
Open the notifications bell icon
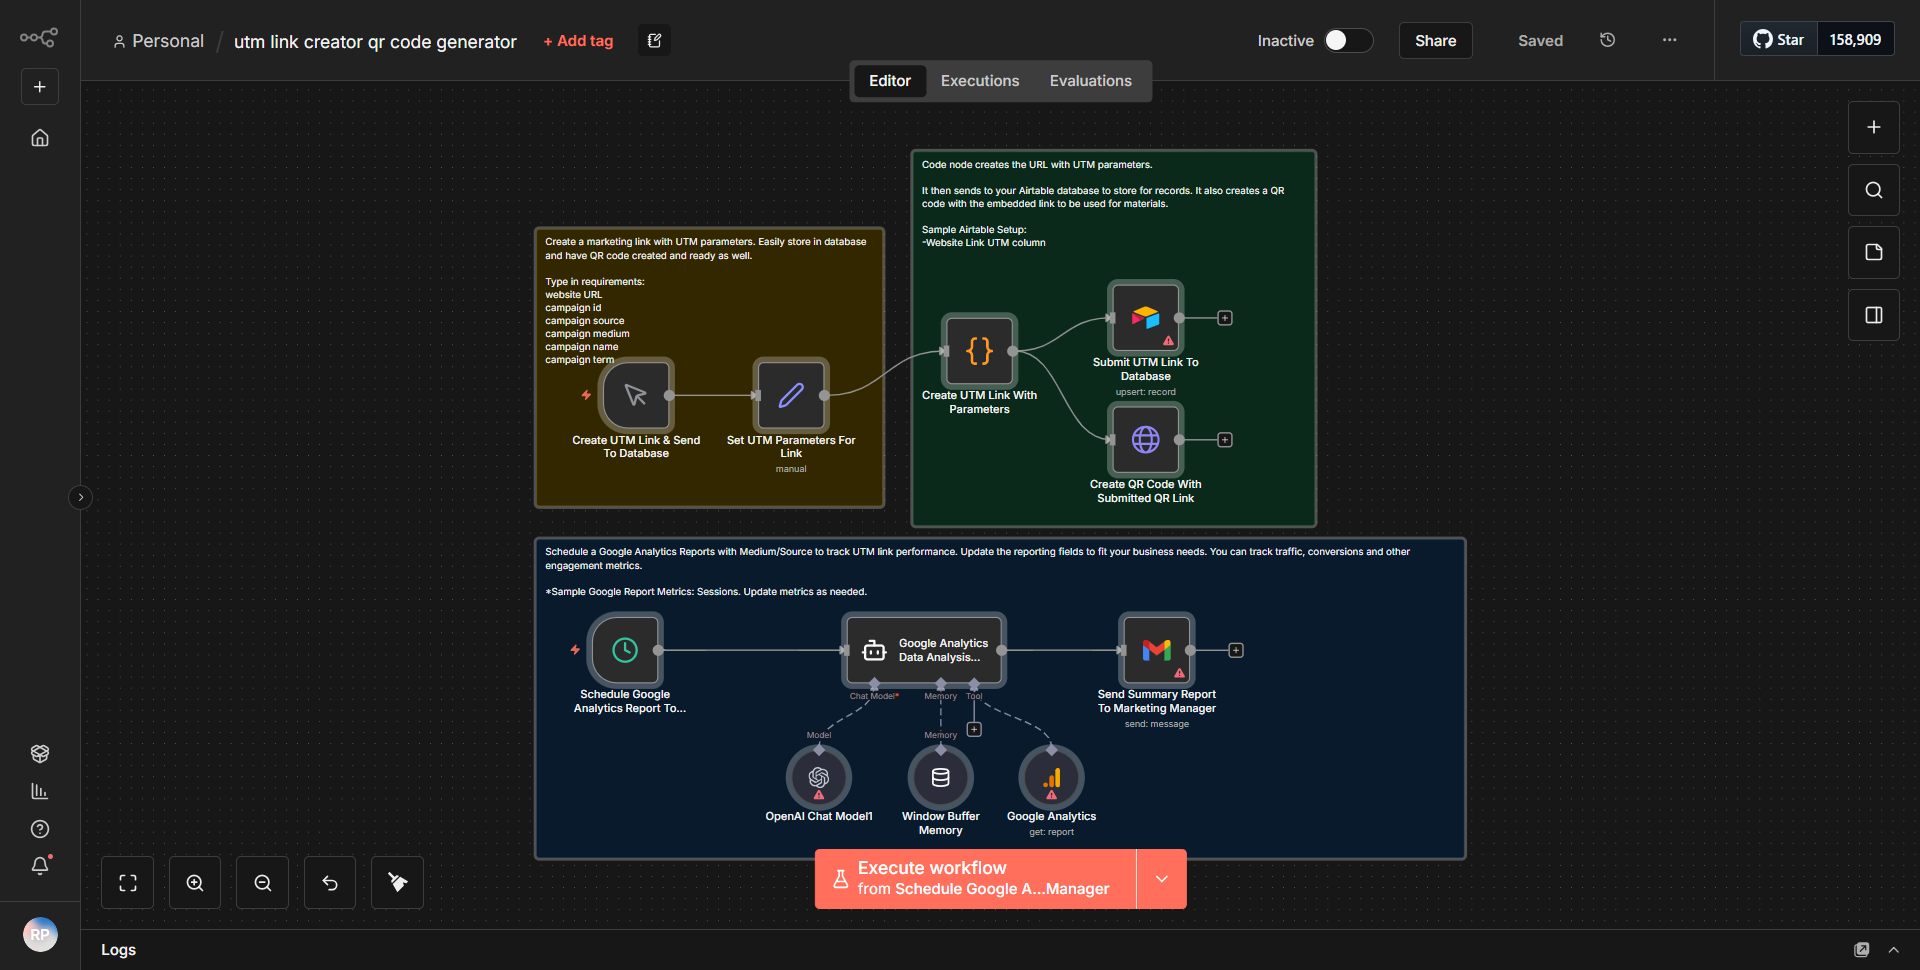tap(40, 866)
